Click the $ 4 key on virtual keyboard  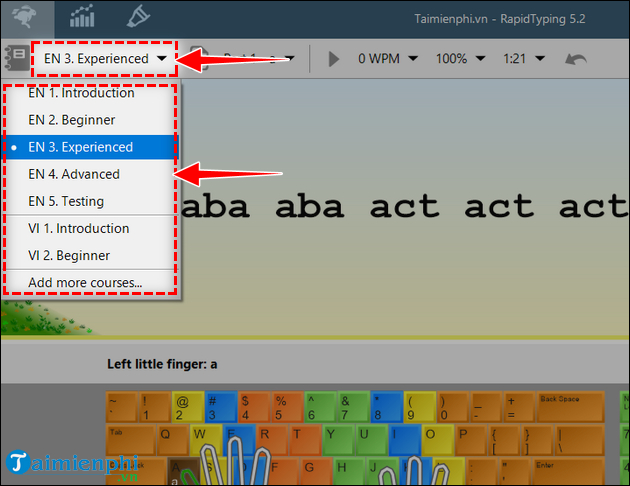pyautogui.click(x=254, y=407)
